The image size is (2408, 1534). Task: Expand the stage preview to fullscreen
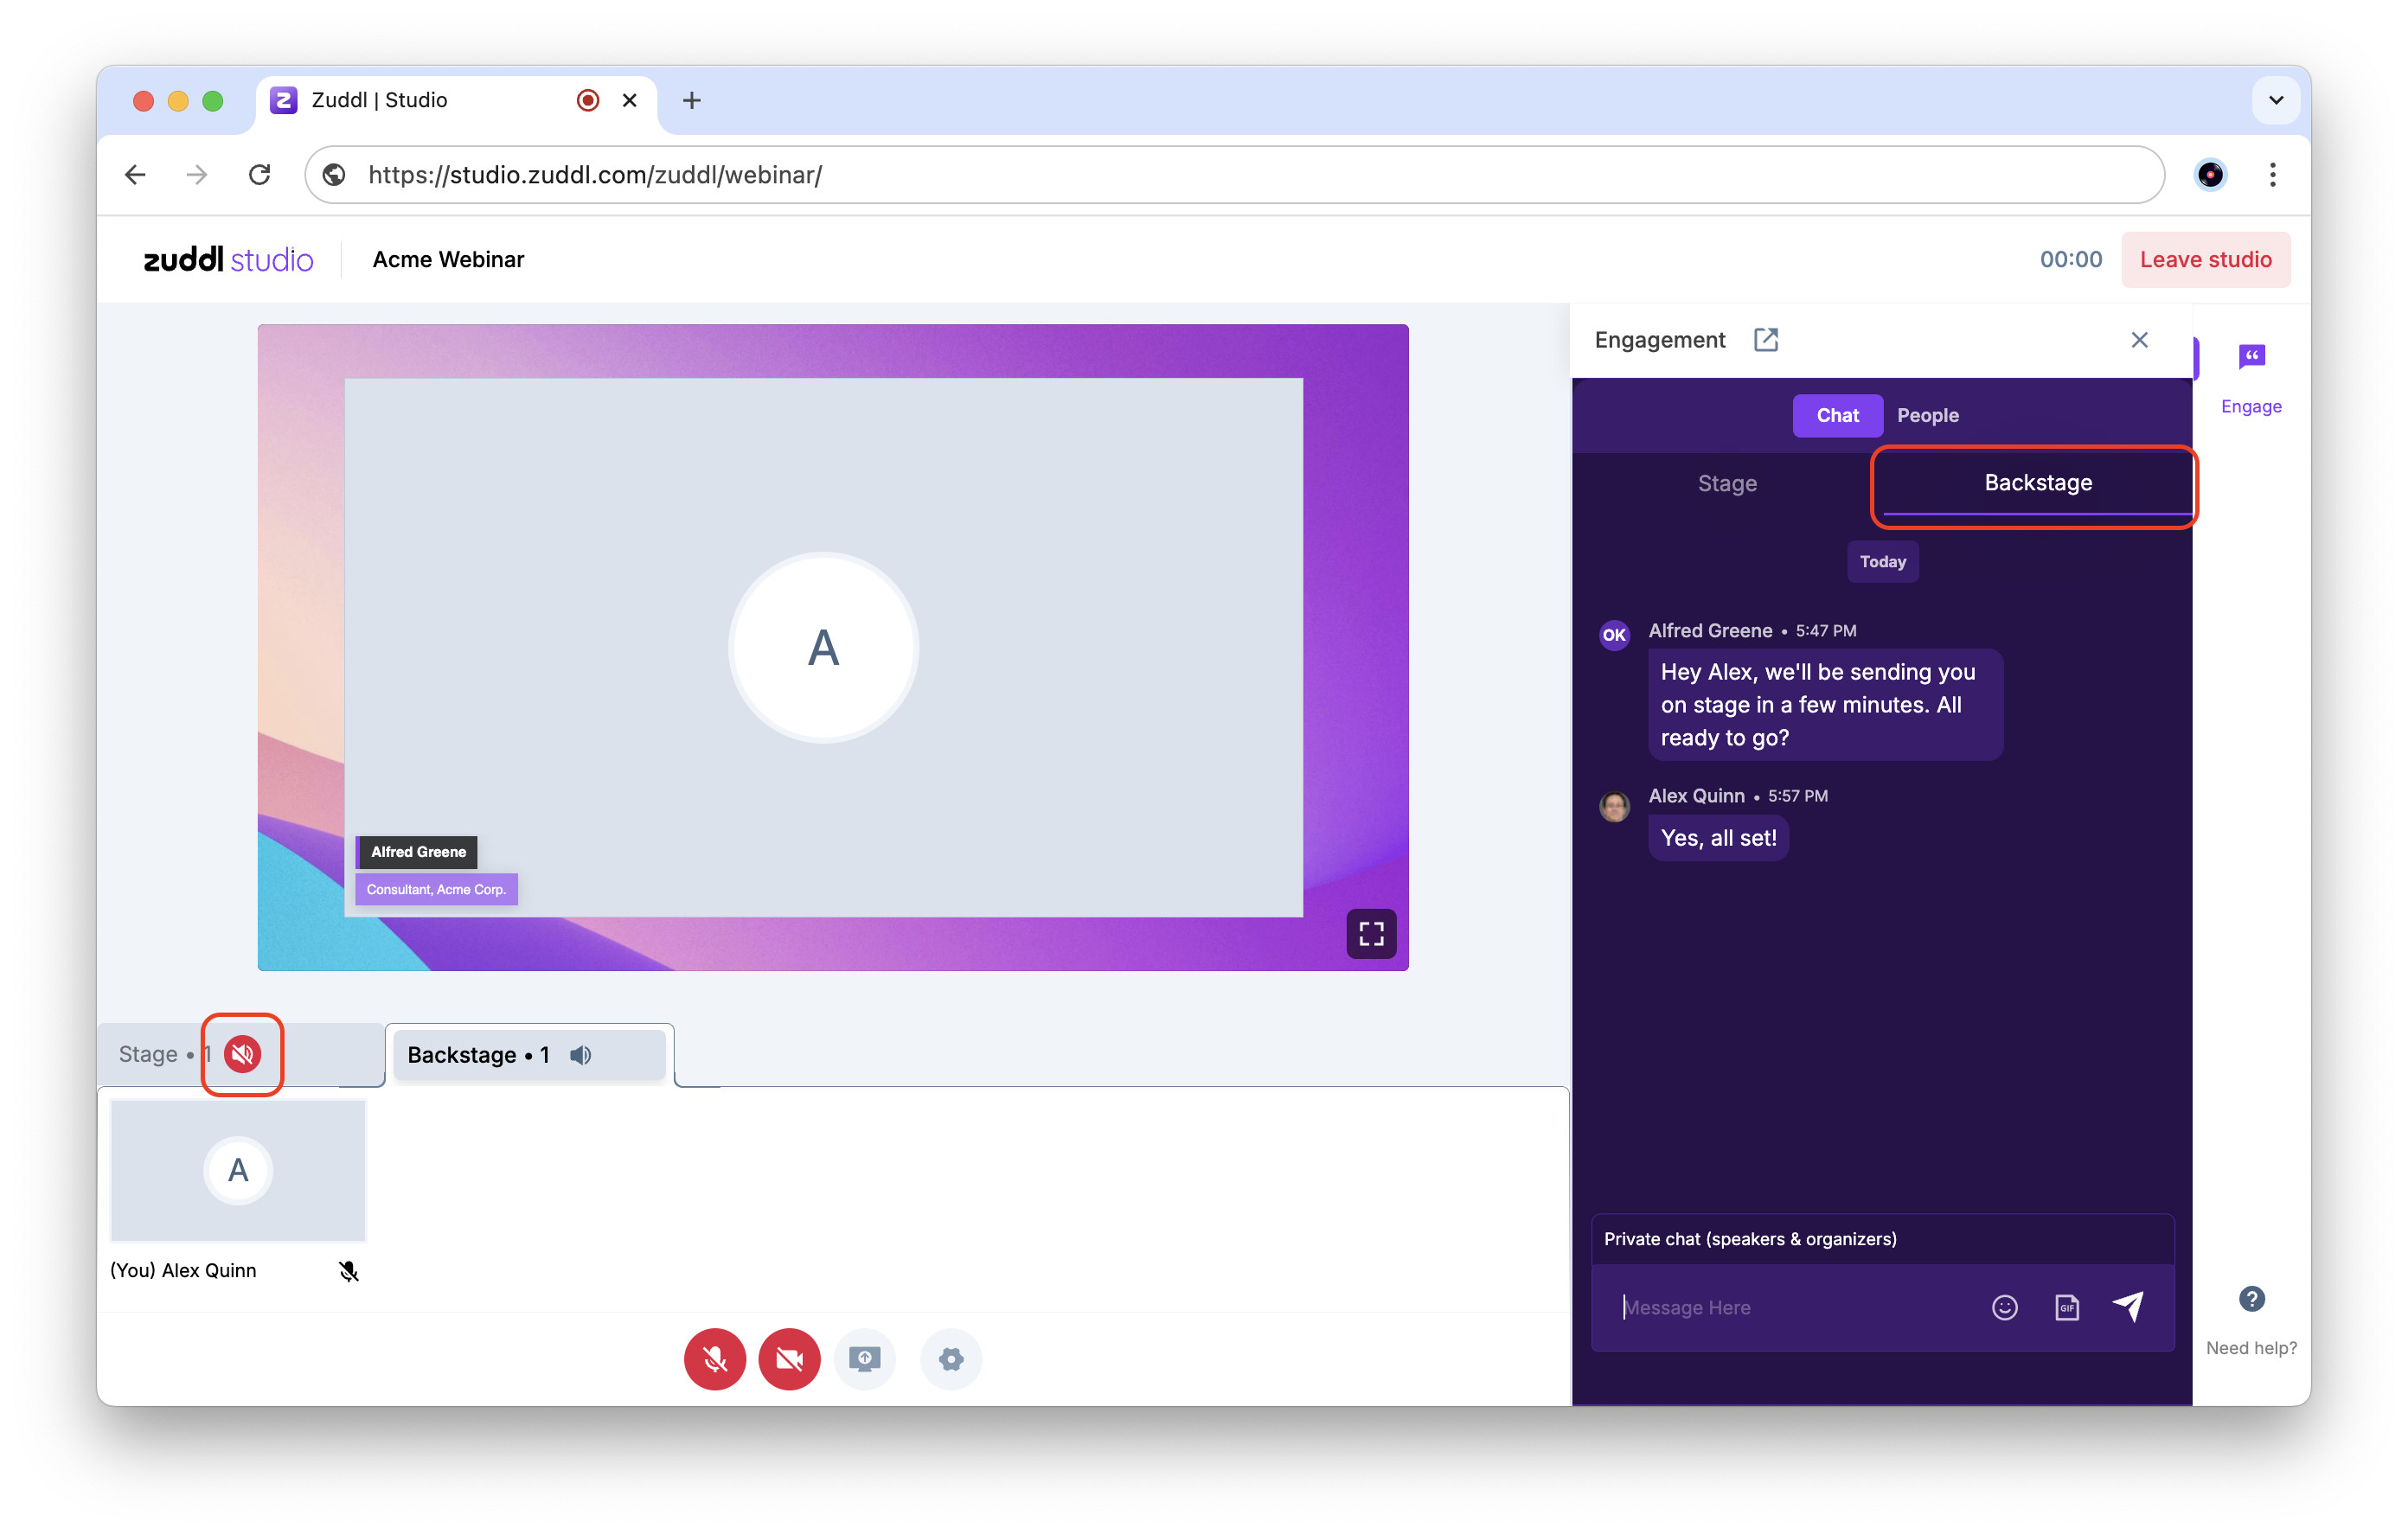1371,934
